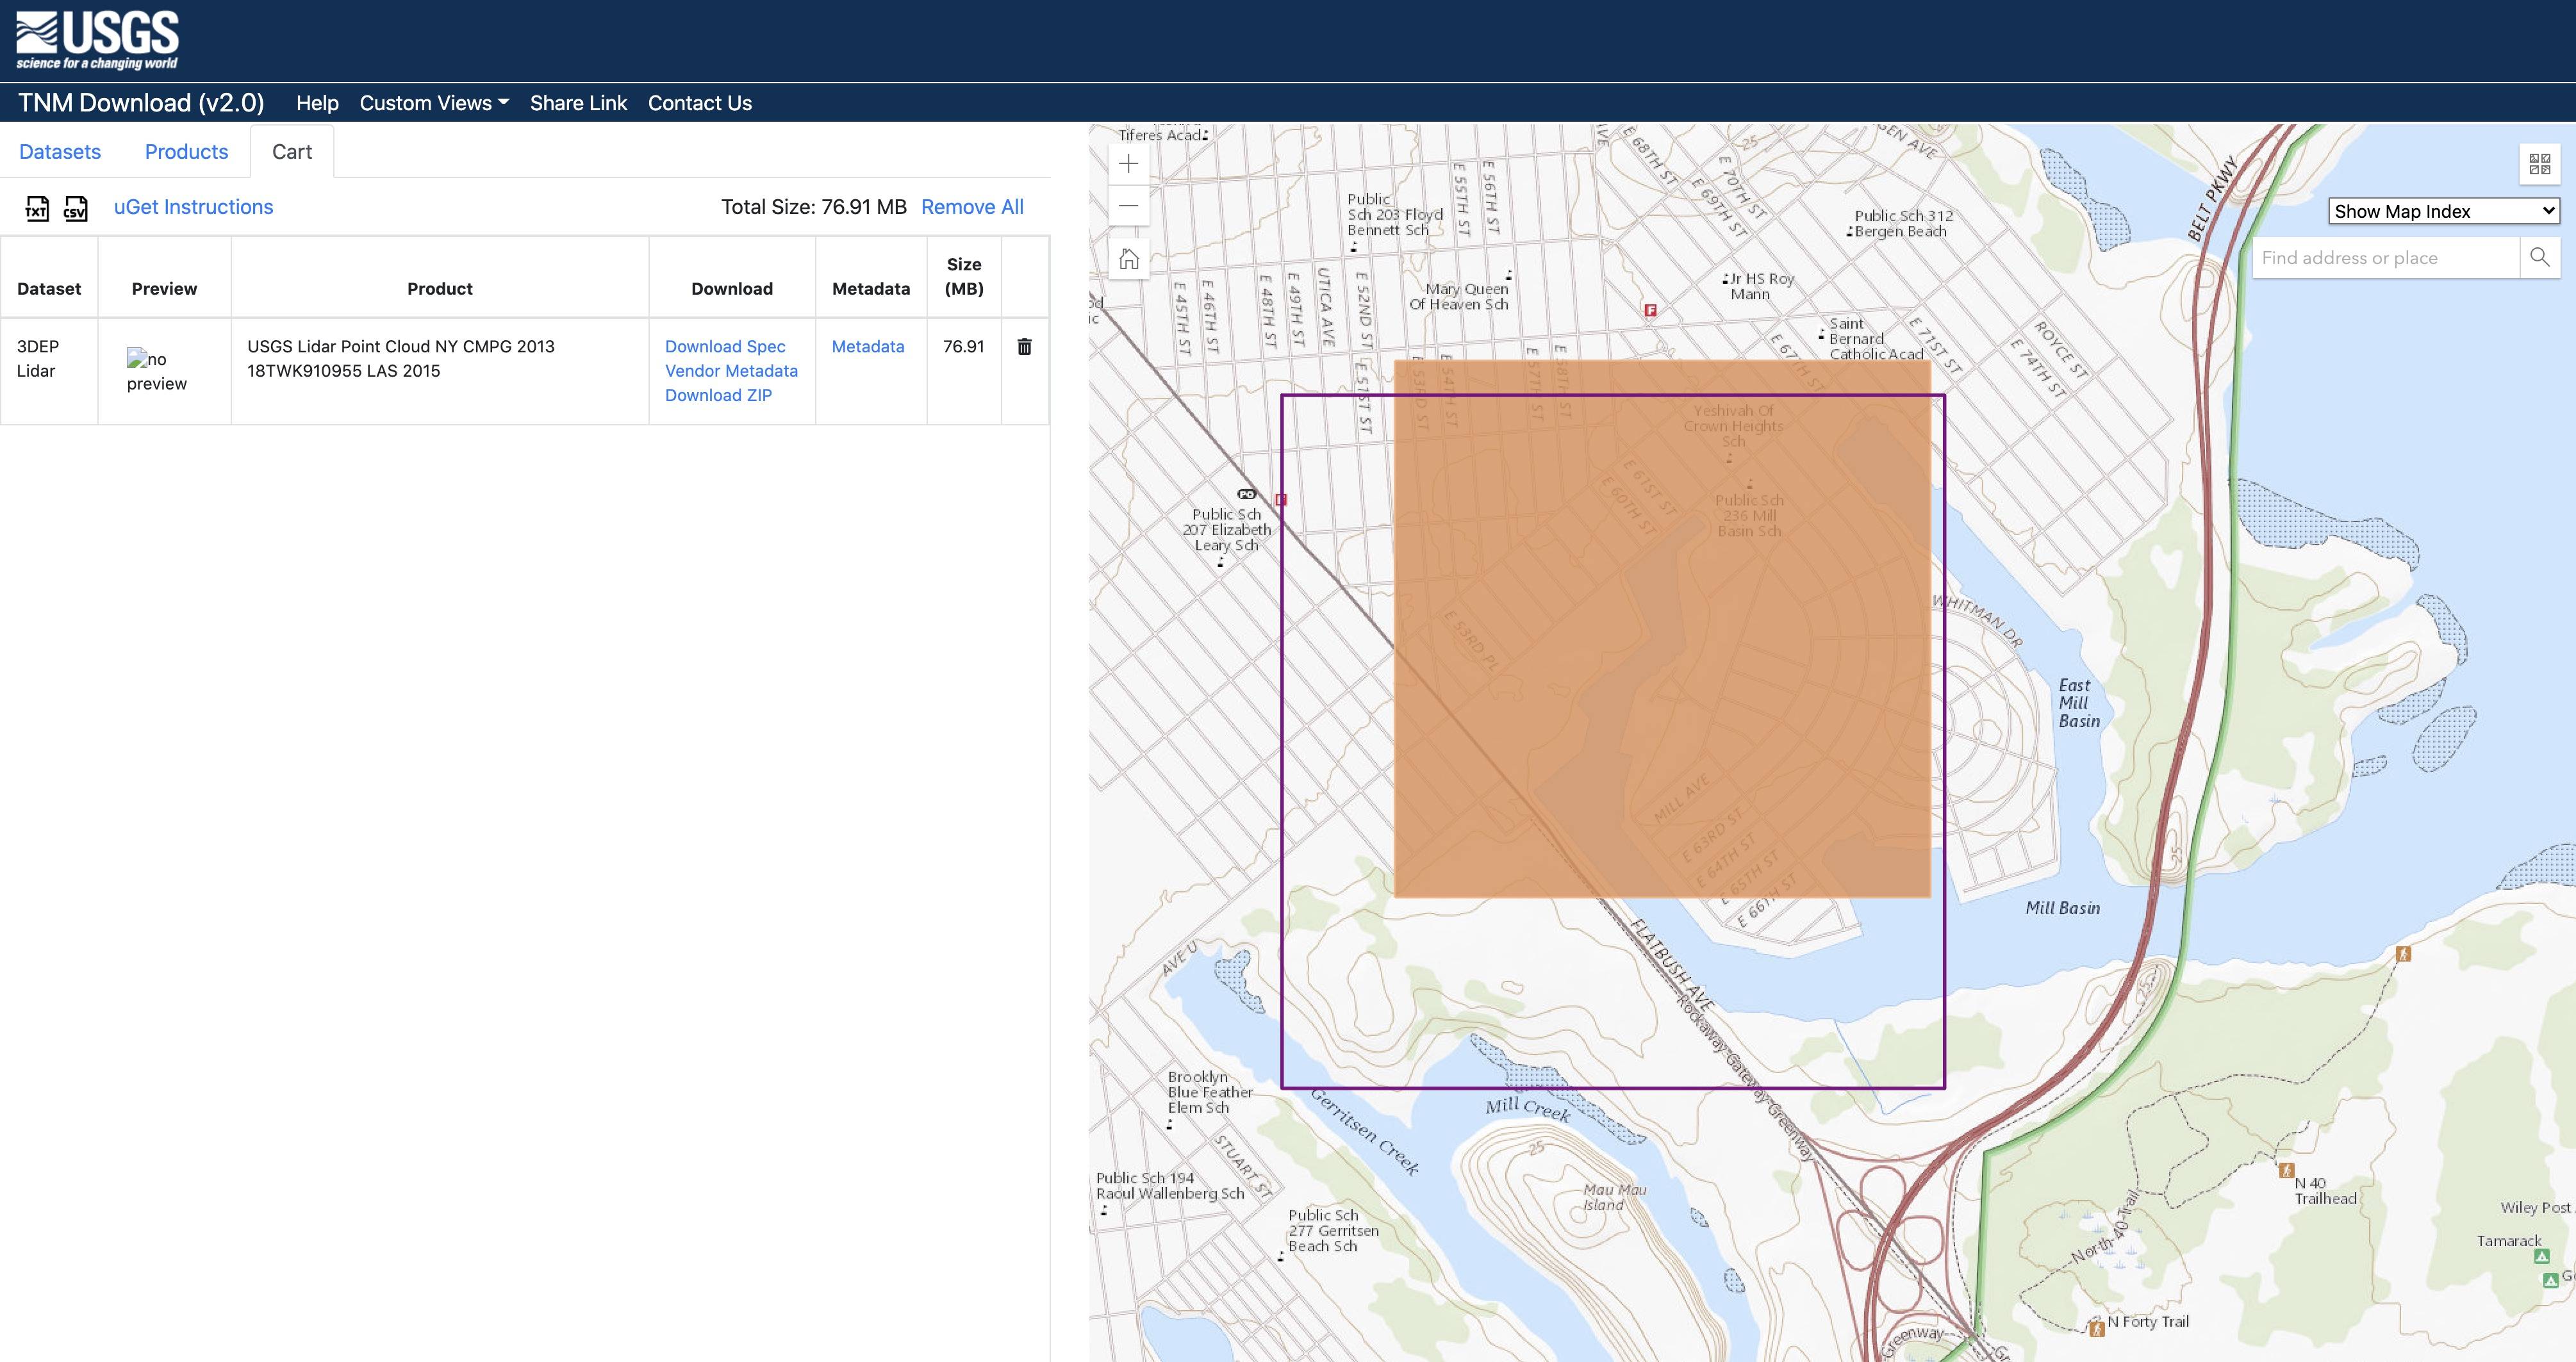The height and width of the screenshot is (1362, 2576).
Task: Zoom in on the map
Action: click(1129, 163)
